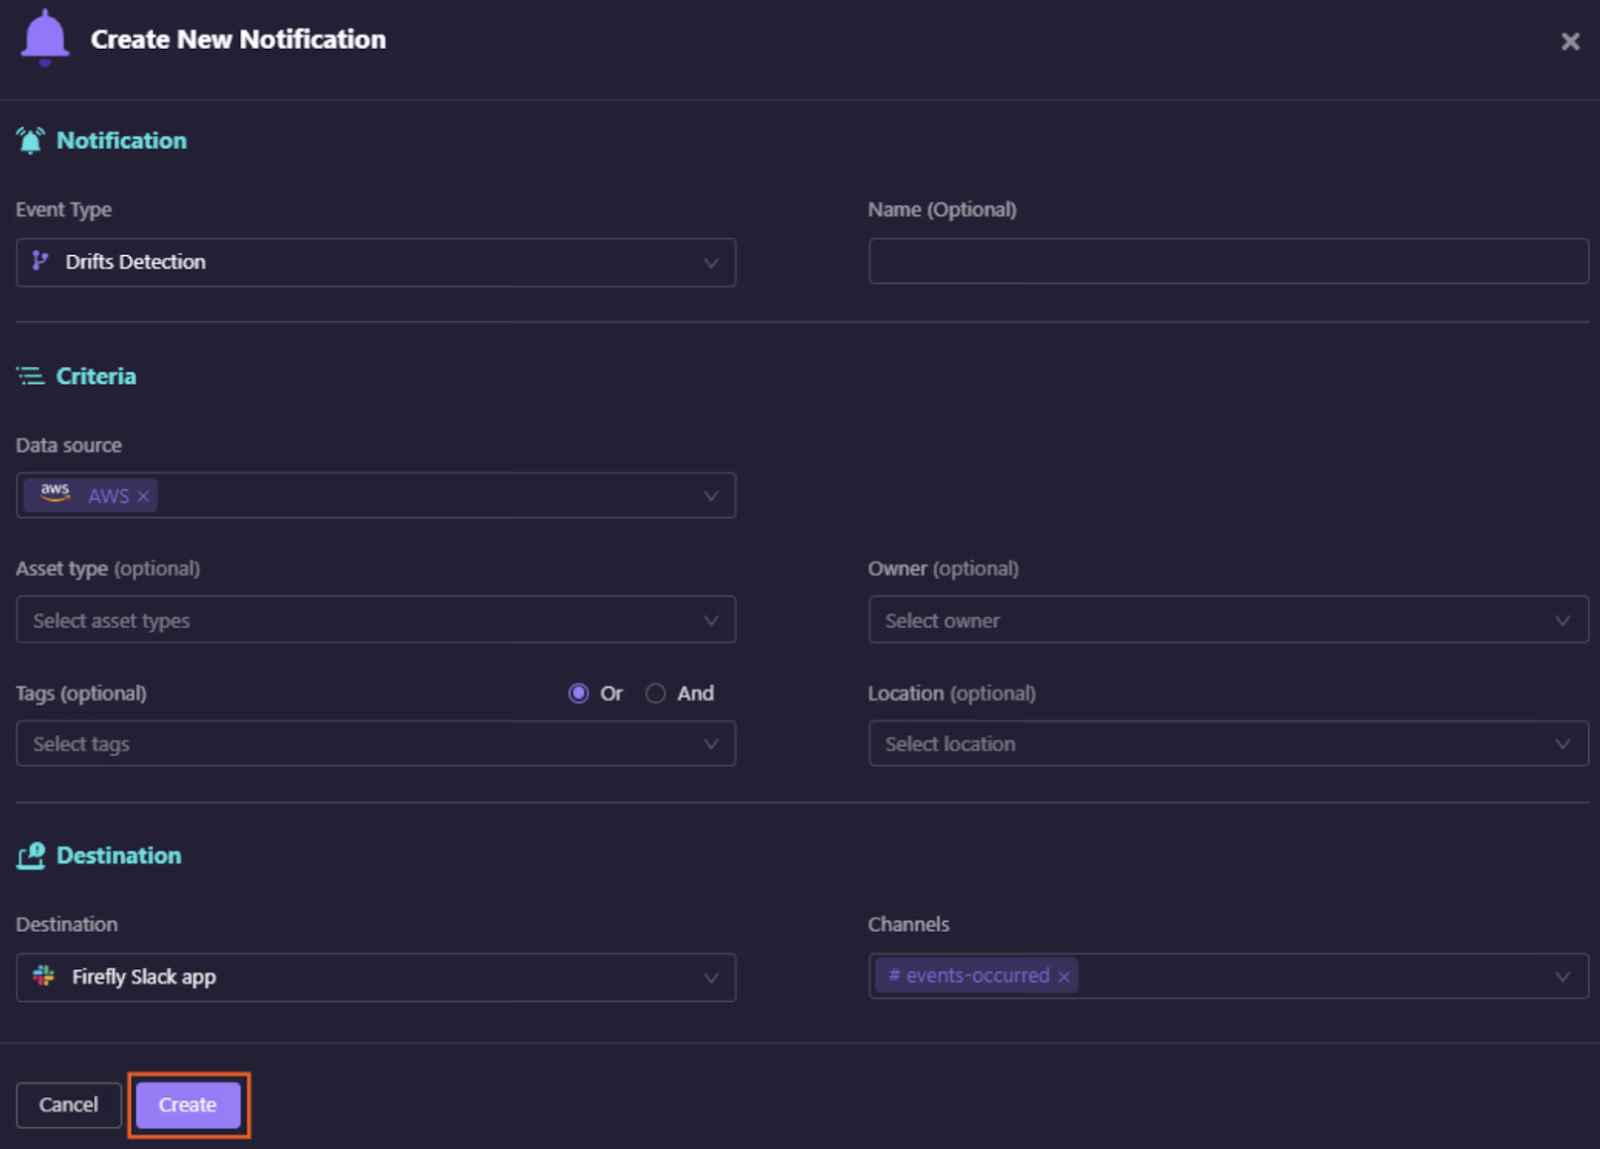Open the Select asset types dropdown
This screenshot has height=1149, width=1600.
pos(376,620)
